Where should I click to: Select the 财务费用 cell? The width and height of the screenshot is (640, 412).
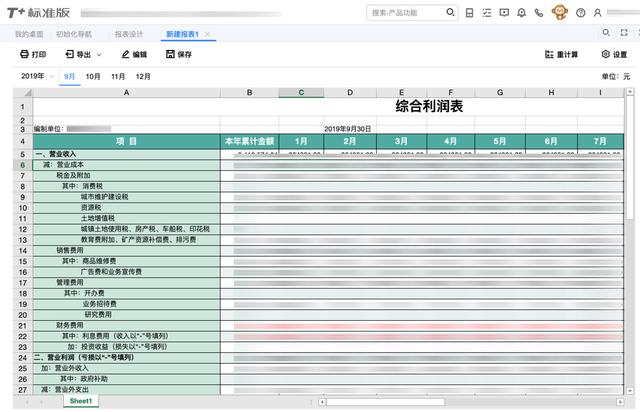[127, 325]
